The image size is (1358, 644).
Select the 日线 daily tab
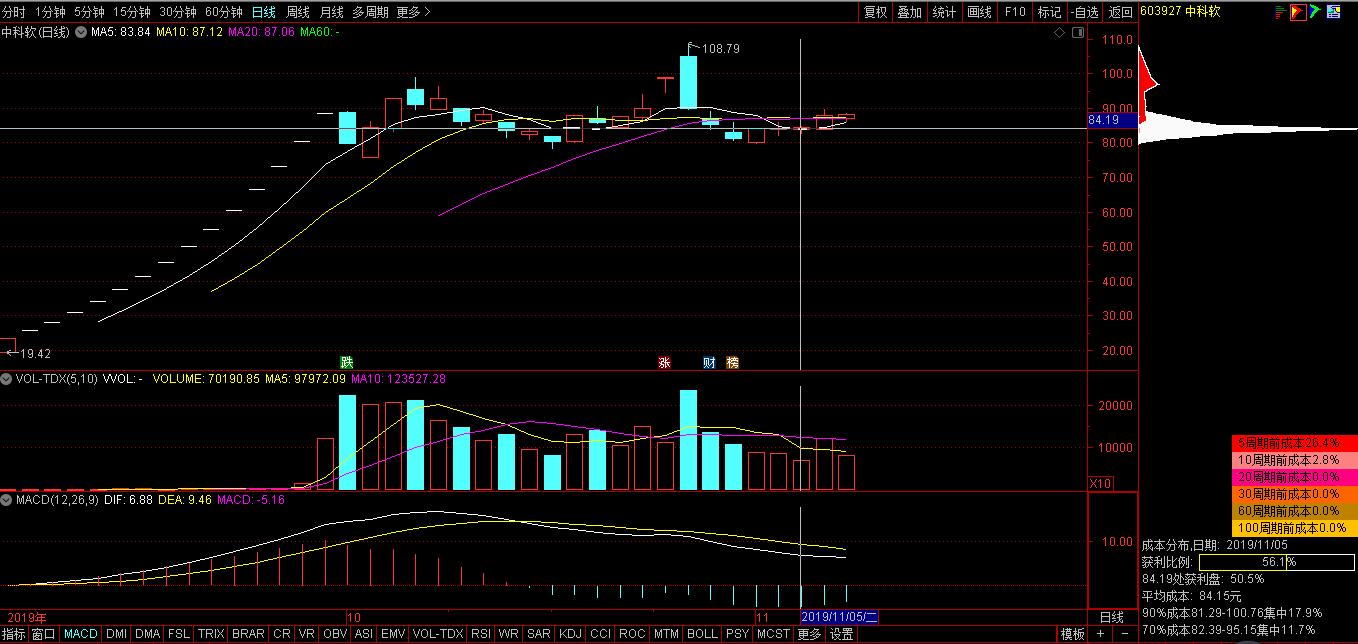[x=264, y=12]
